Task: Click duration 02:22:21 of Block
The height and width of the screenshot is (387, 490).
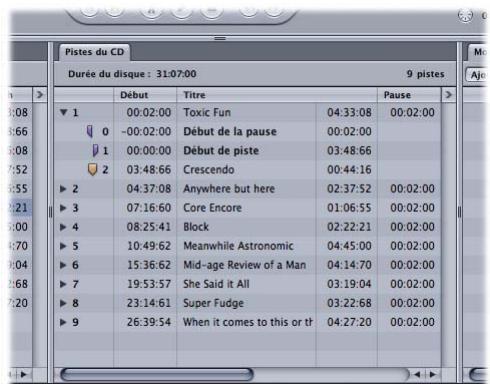Action: [349, 227]
